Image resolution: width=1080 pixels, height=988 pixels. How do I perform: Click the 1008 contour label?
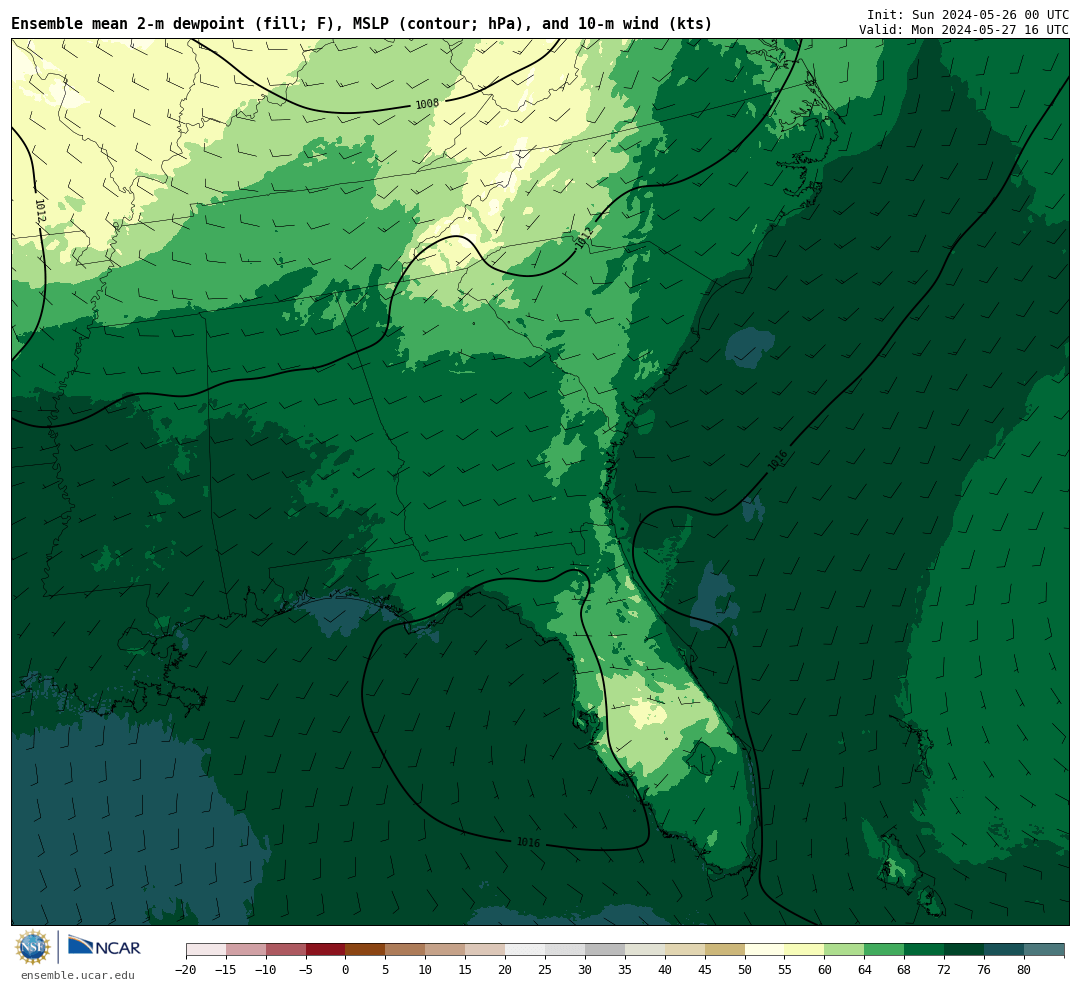427,104
